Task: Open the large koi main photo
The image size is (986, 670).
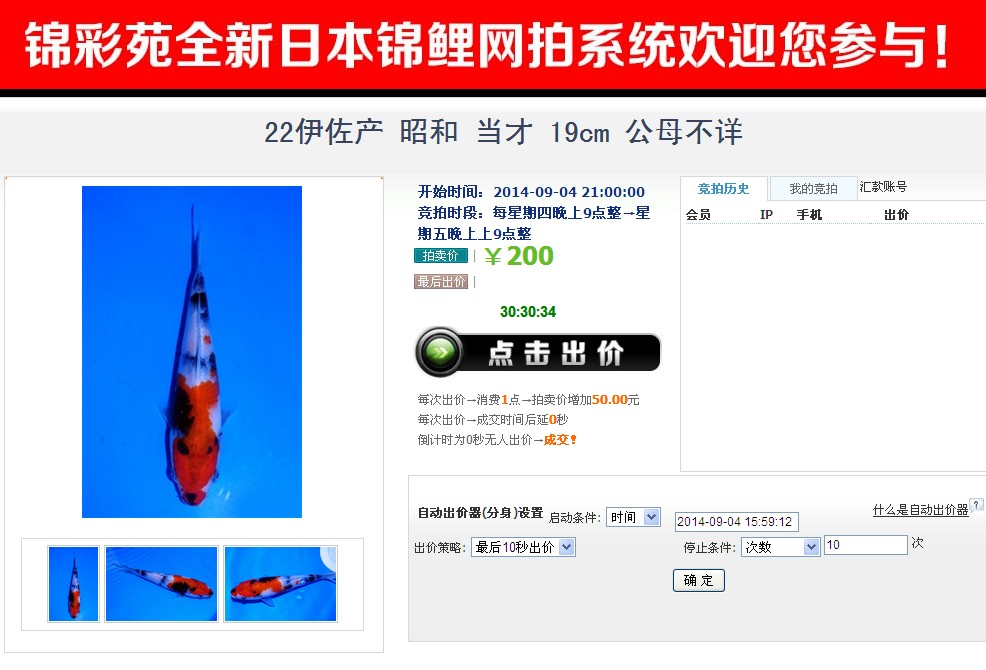Action: [192, 352]
